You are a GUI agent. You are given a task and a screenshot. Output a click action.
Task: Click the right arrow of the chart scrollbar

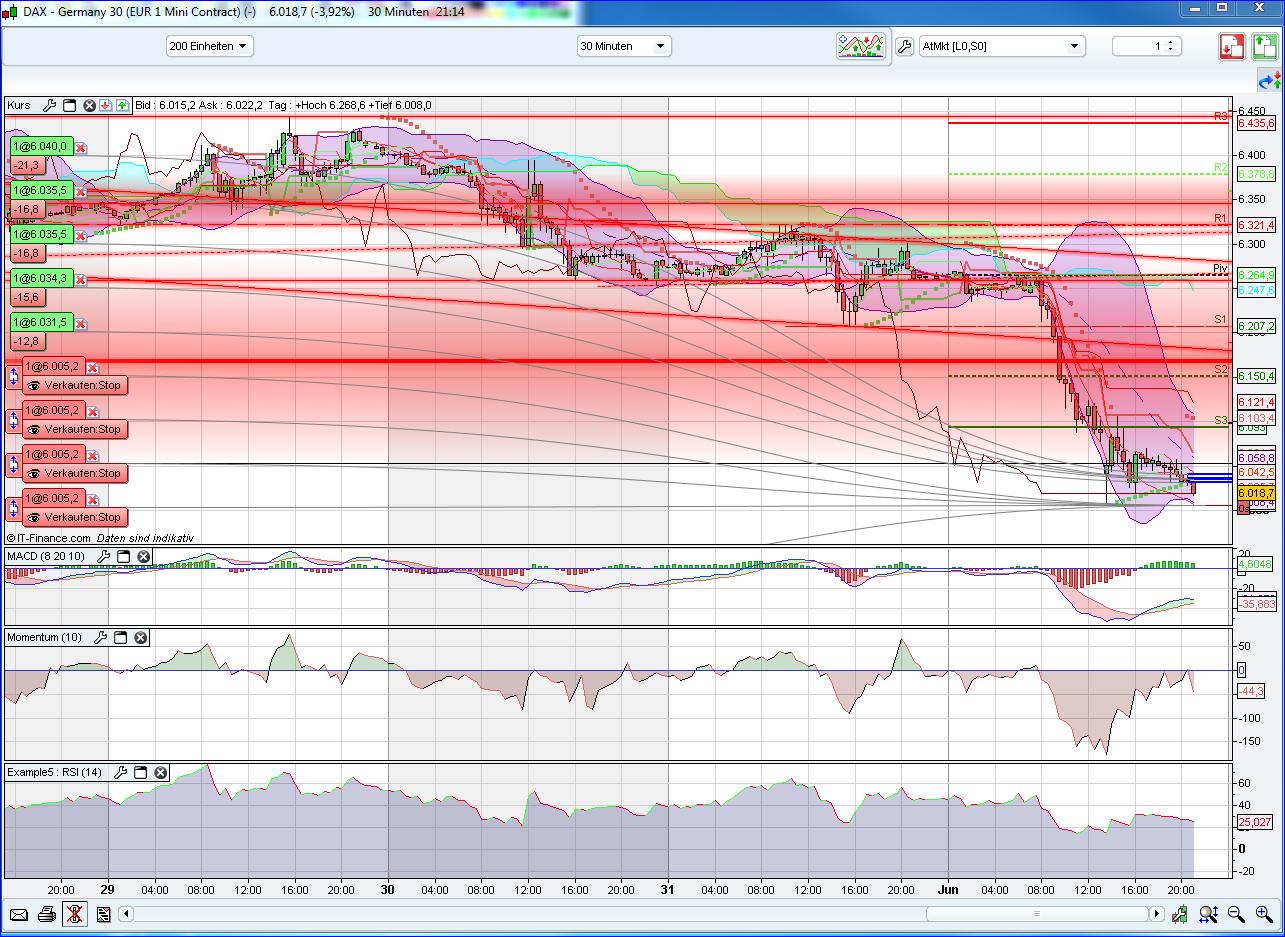tap(1157, 914)
